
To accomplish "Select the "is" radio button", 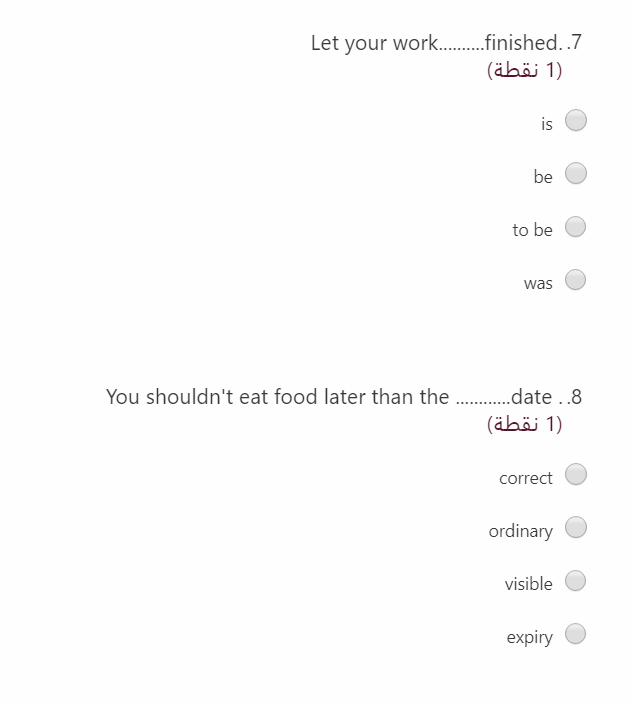I will [576, 120].
